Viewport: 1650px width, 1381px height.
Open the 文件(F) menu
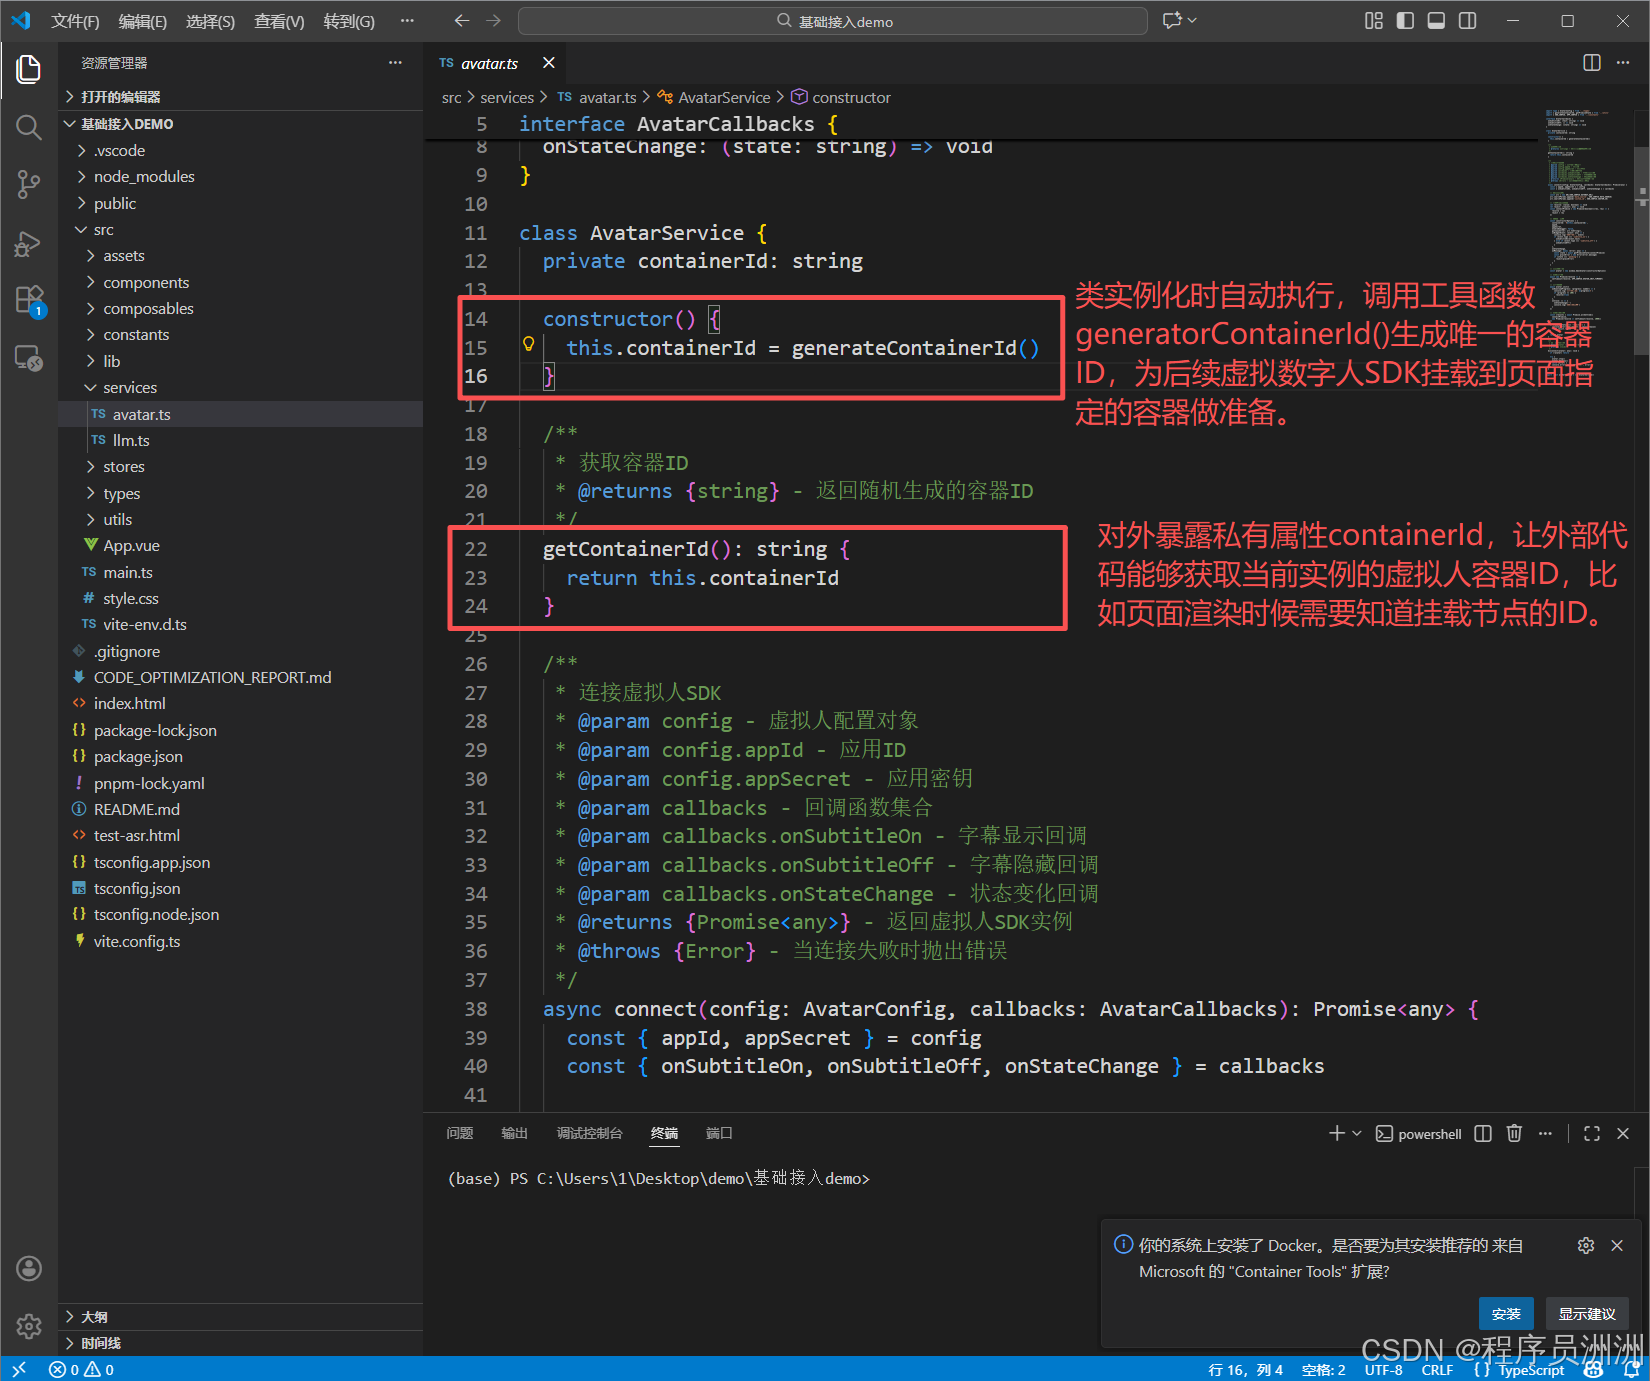tap(75, 21)
